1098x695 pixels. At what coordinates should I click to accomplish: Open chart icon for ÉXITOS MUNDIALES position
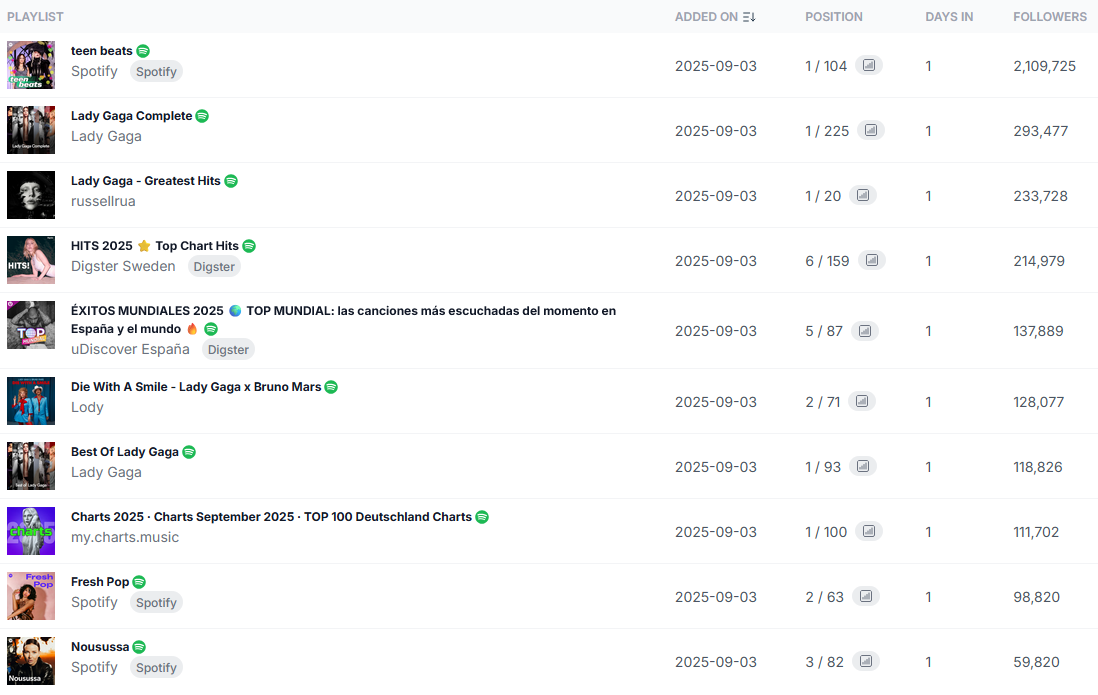pyautogui.click(x=865, y=331)
